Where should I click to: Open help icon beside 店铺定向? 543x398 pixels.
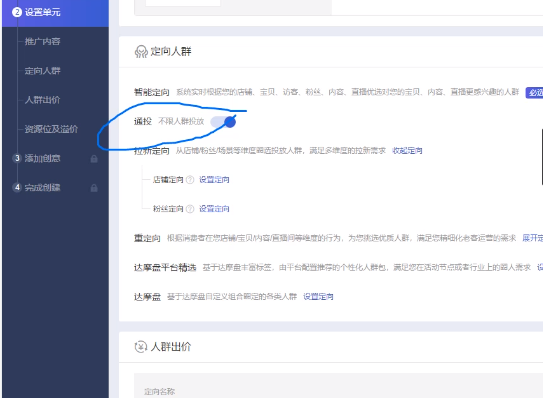[190, 180]
